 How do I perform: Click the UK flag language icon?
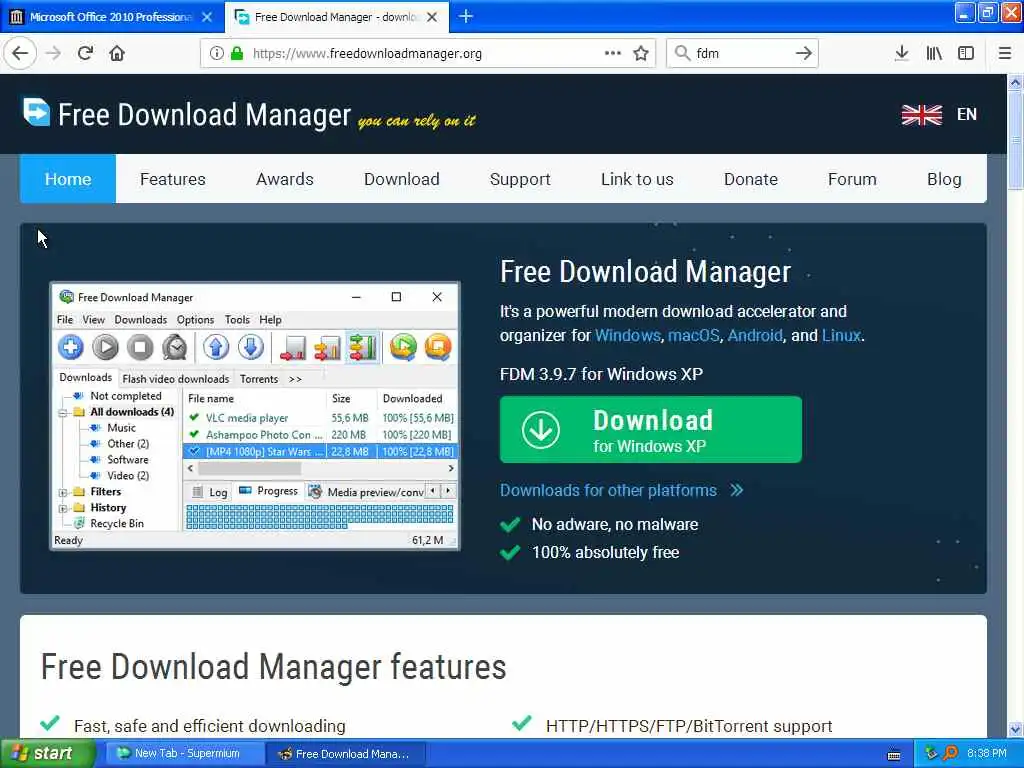coord(921,114)
